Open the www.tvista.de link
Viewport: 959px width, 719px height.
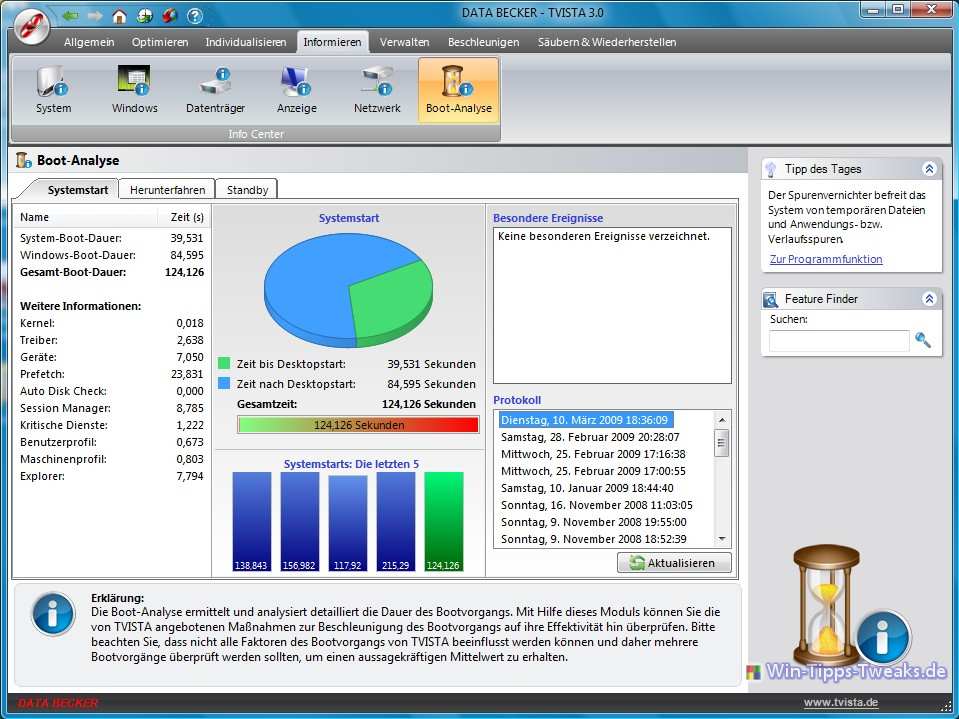point(841,702)
